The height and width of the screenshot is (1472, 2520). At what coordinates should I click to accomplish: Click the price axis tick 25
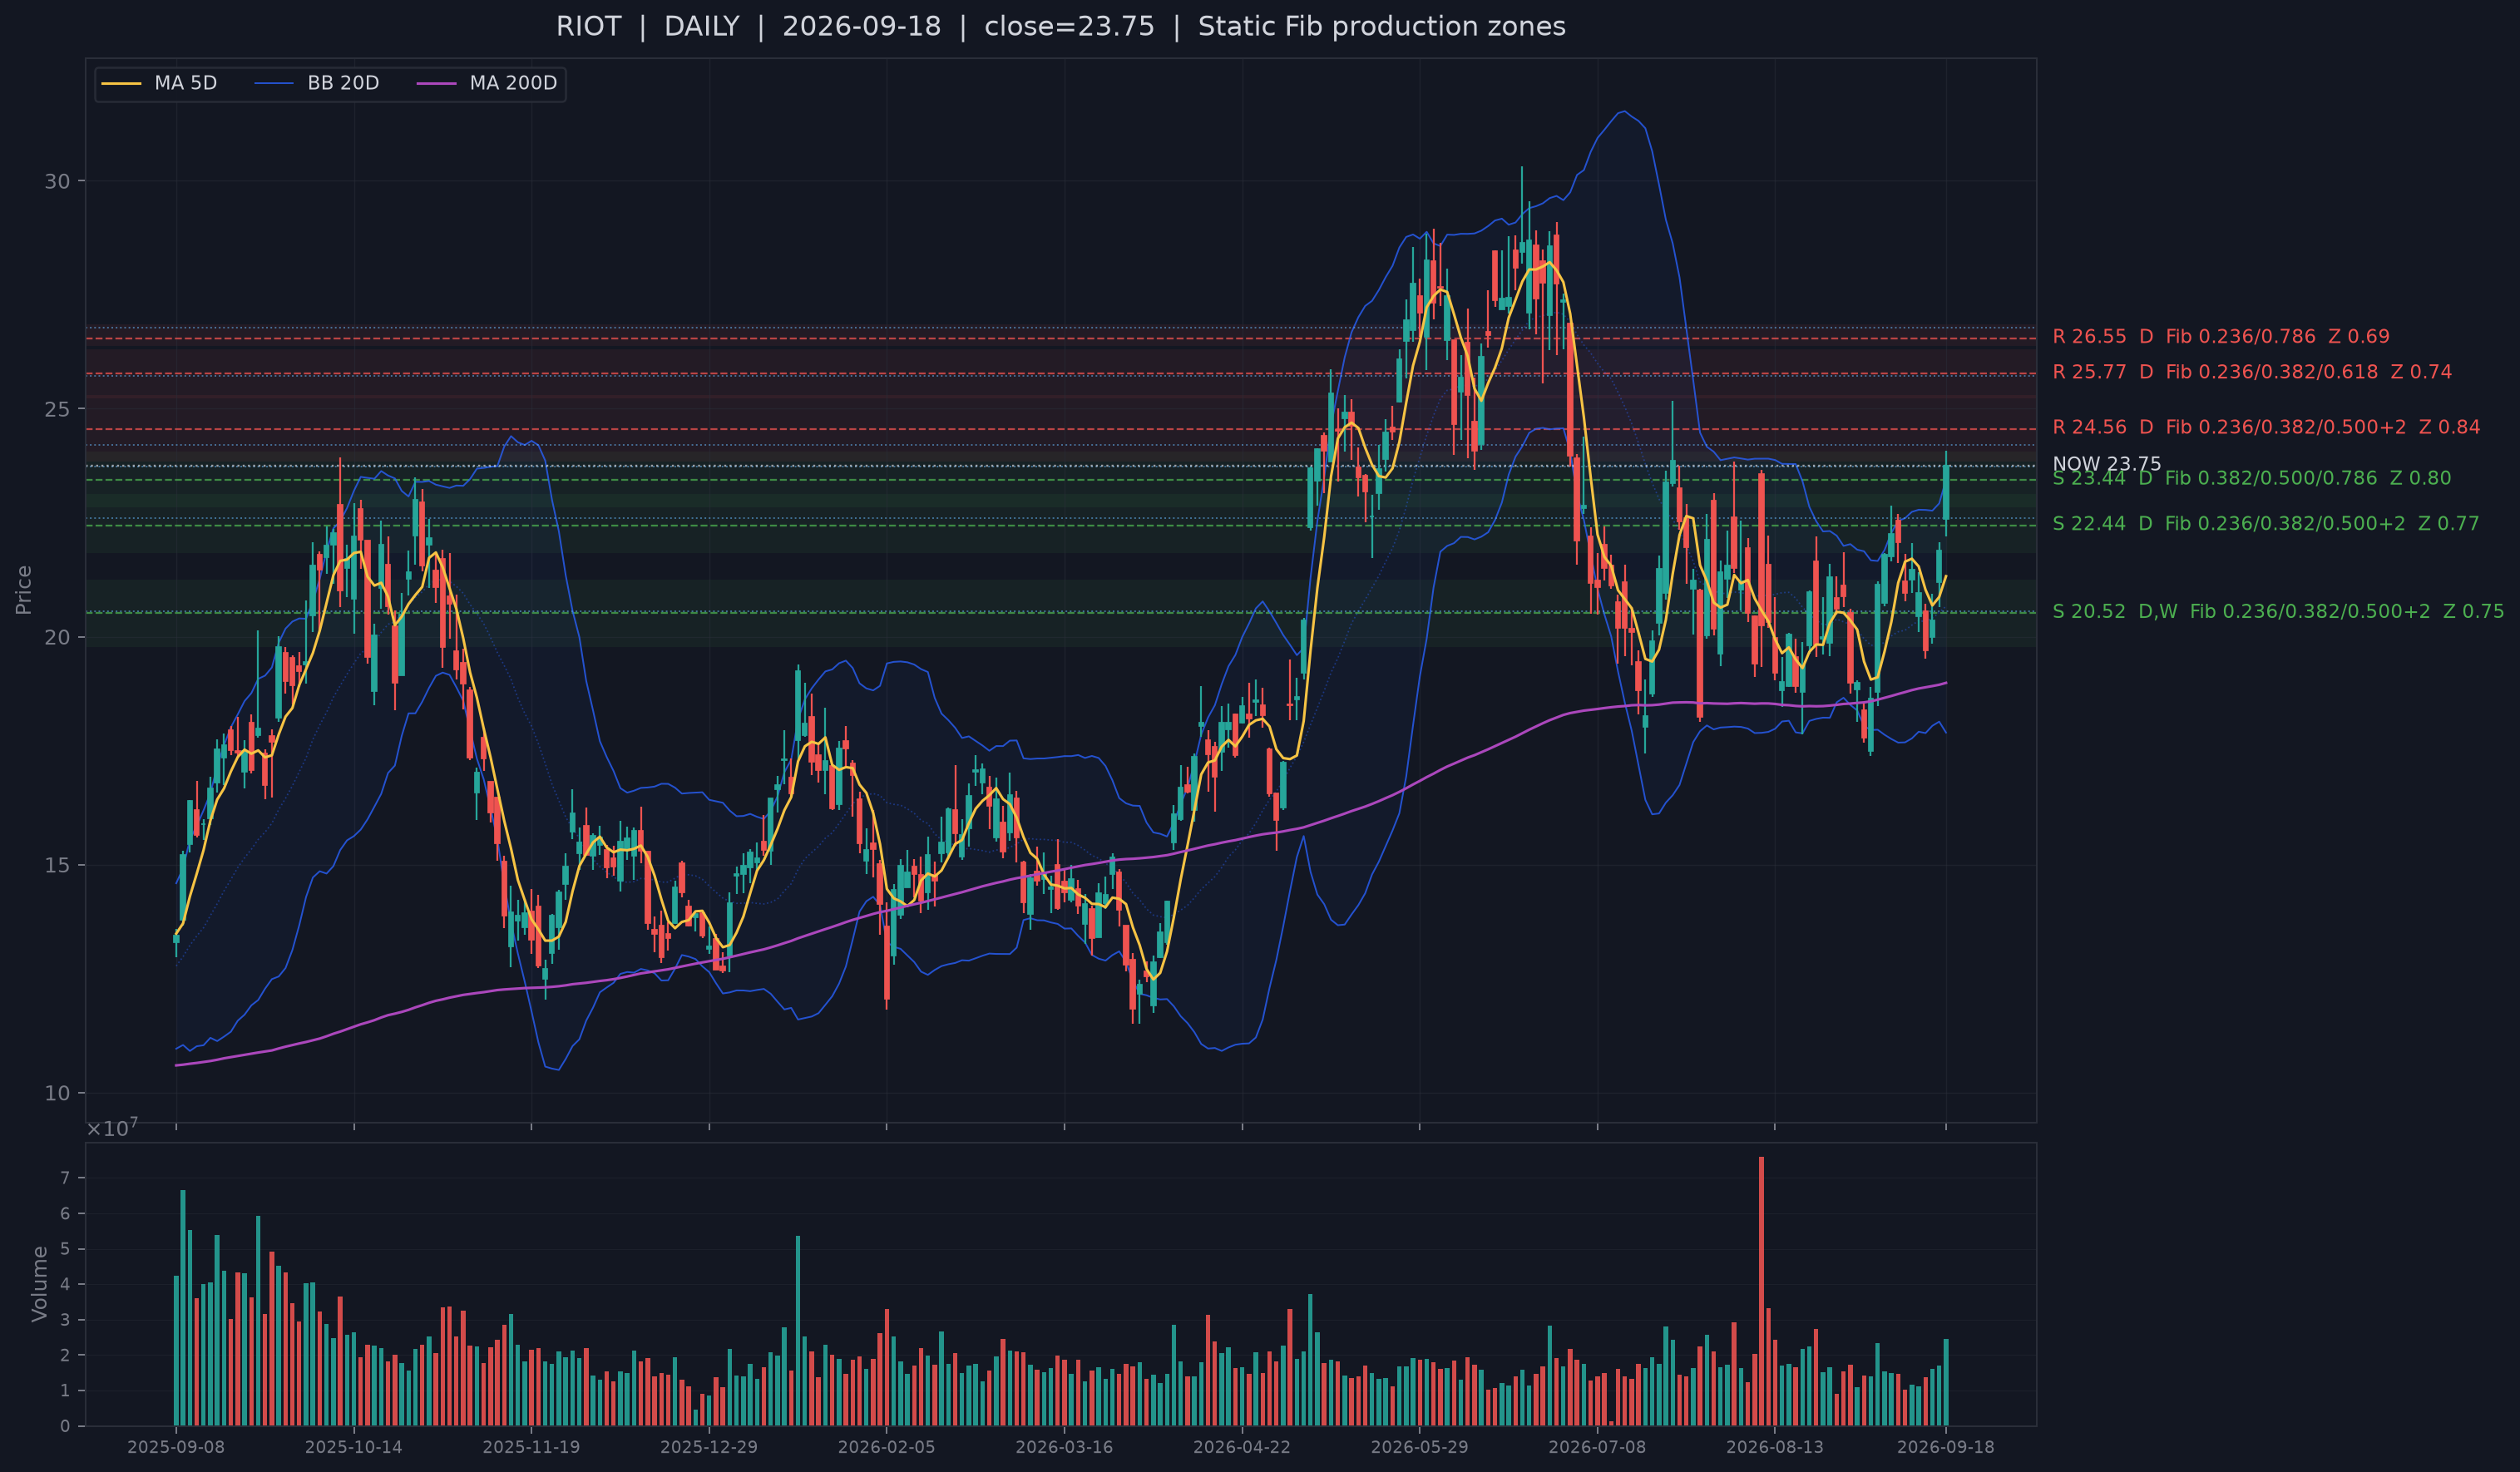click(57, 409)
